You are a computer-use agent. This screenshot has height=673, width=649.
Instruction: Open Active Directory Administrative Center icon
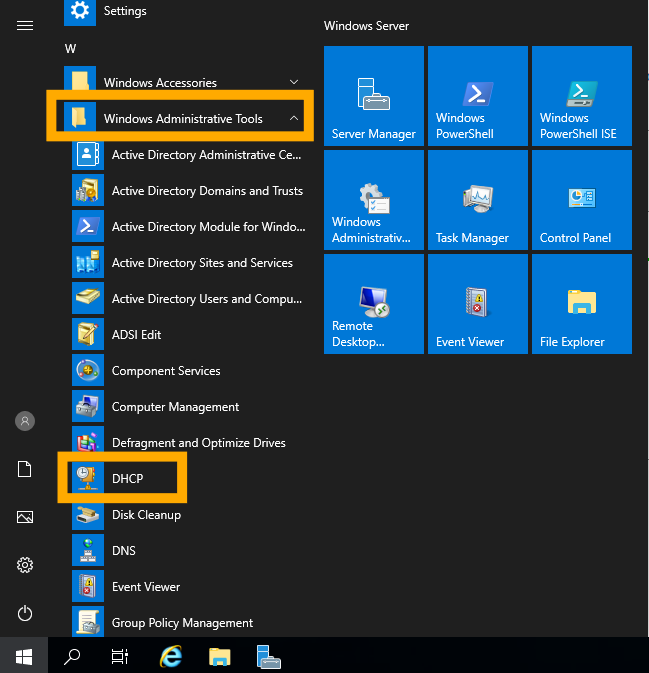[88, 155]
